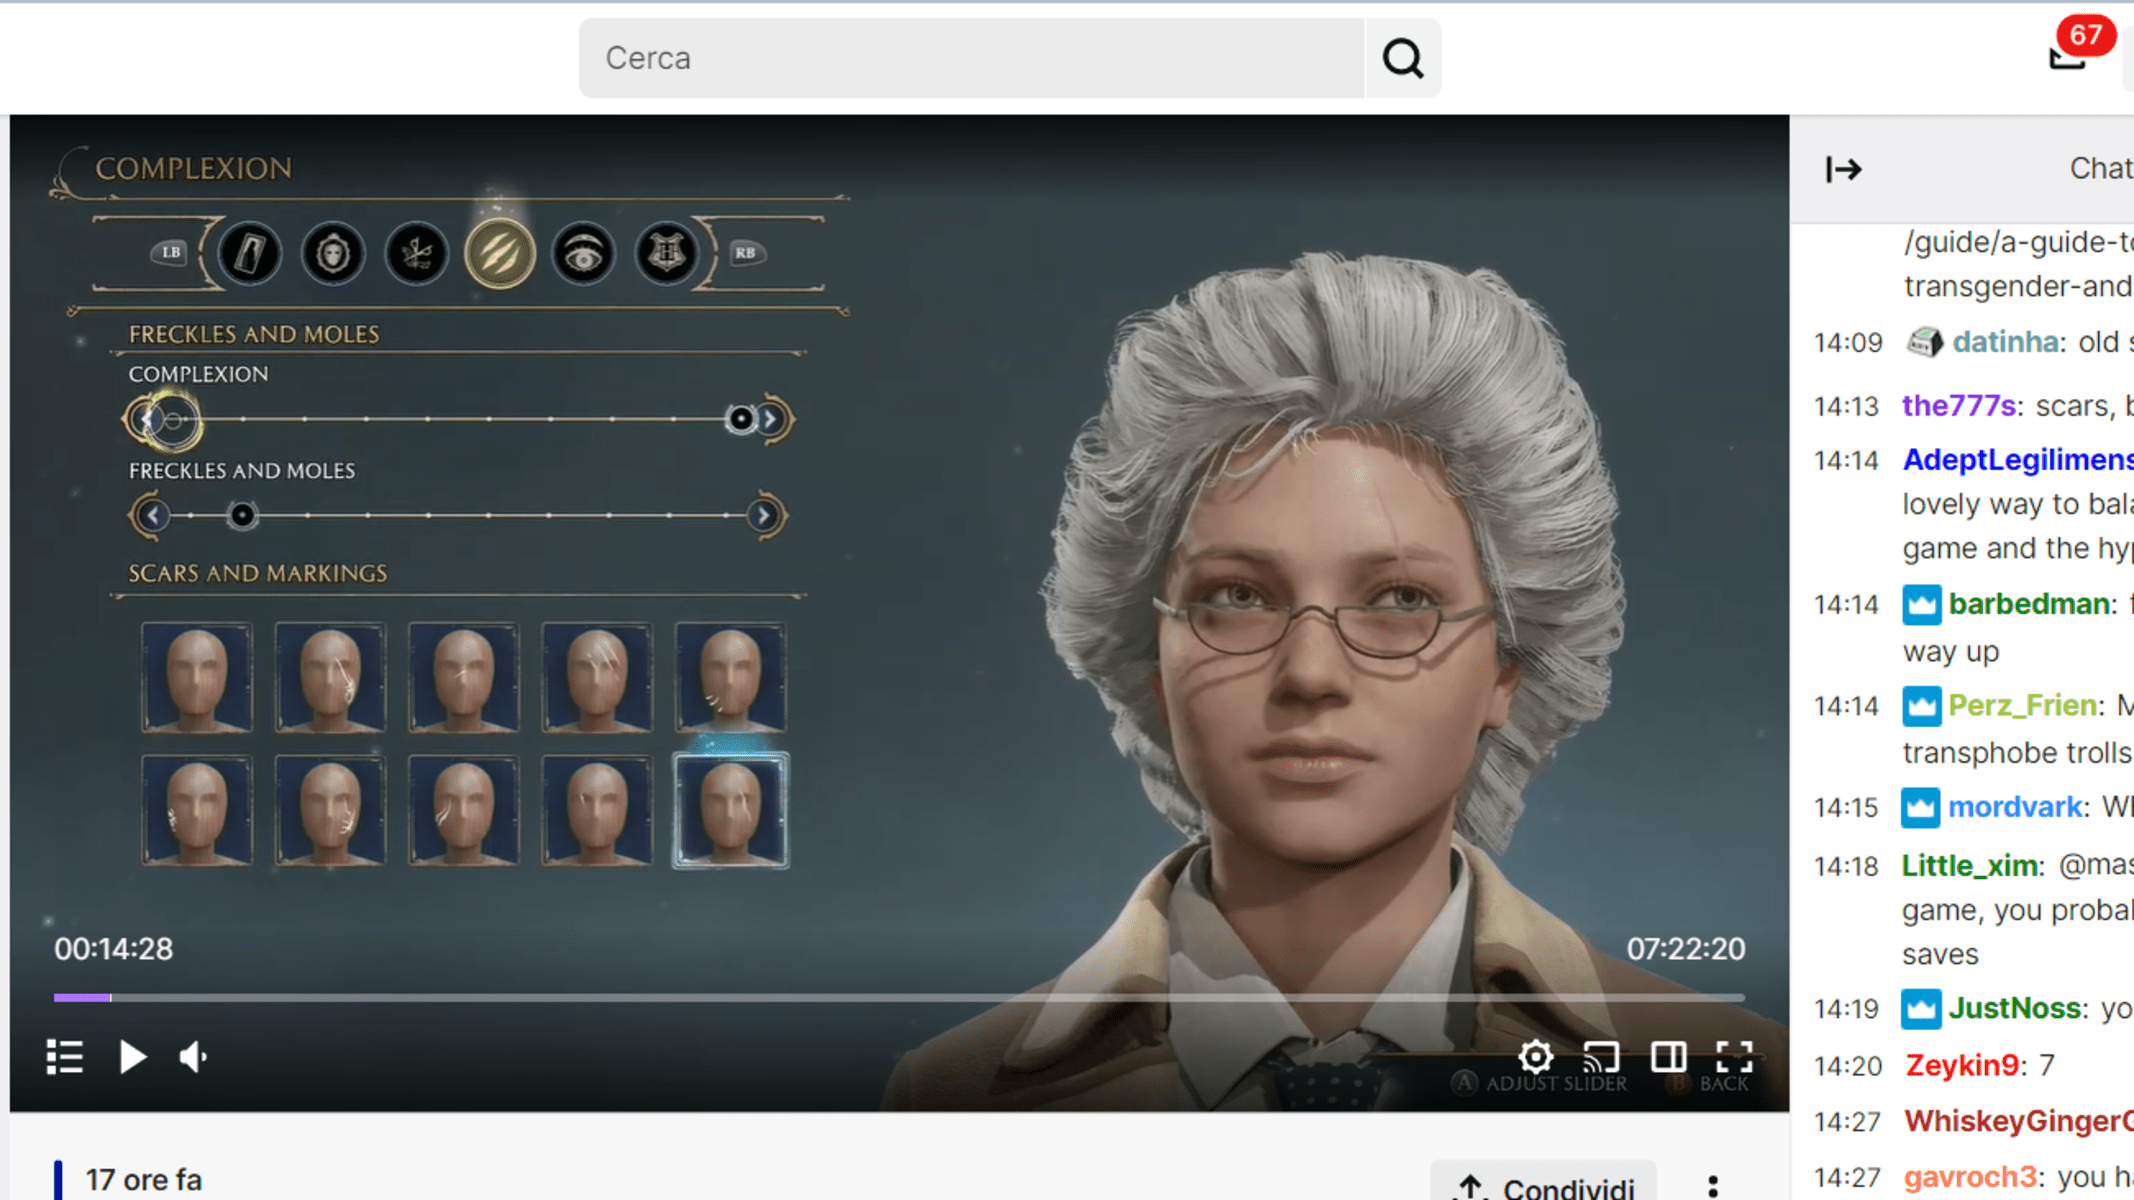2134x1200 pixels.
Task: Click chat username JustNoss
Action: [2014, 1008]
